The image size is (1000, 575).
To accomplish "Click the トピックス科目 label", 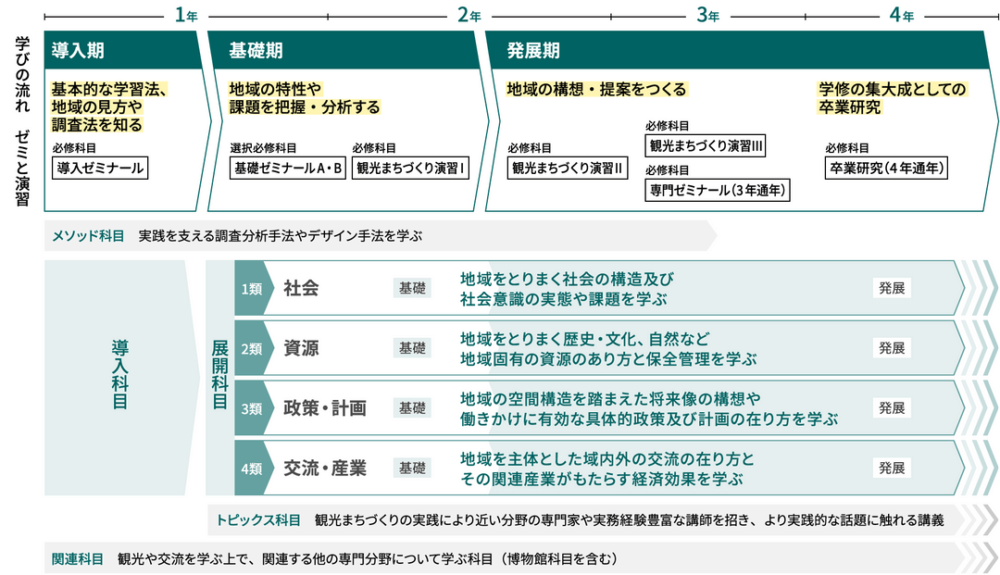I will (258, 520).
